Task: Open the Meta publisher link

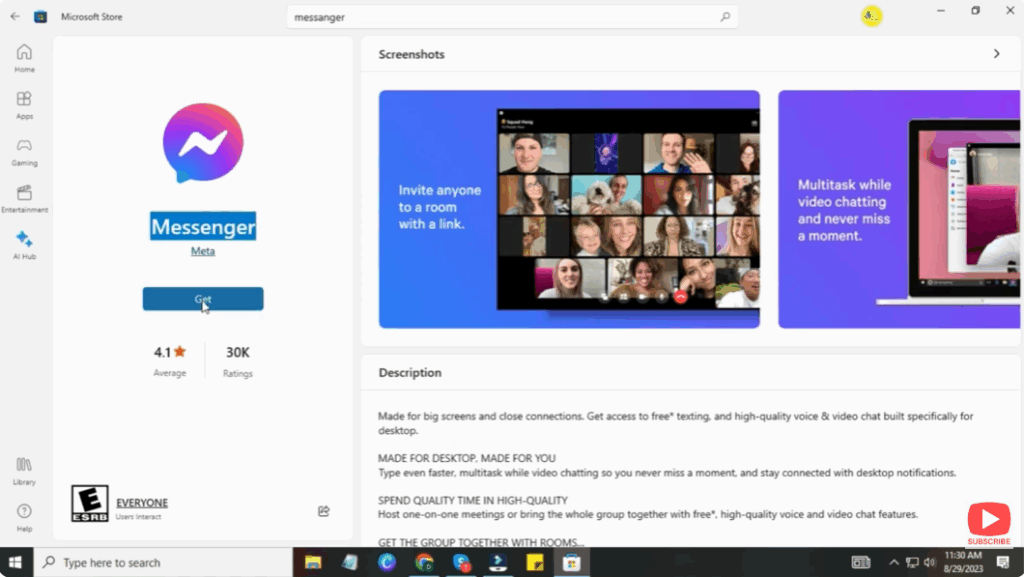Action: [202, 251]
